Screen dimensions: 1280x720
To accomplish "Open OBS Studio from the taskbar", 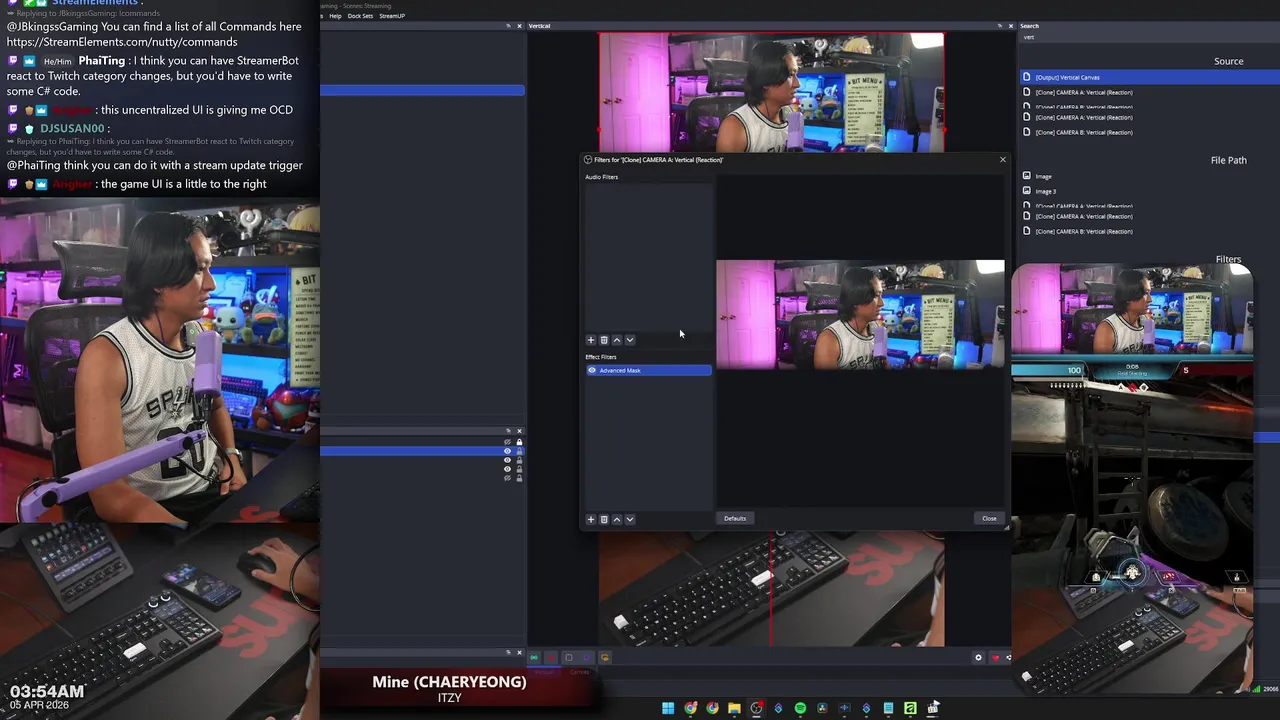I will [756, 708].
